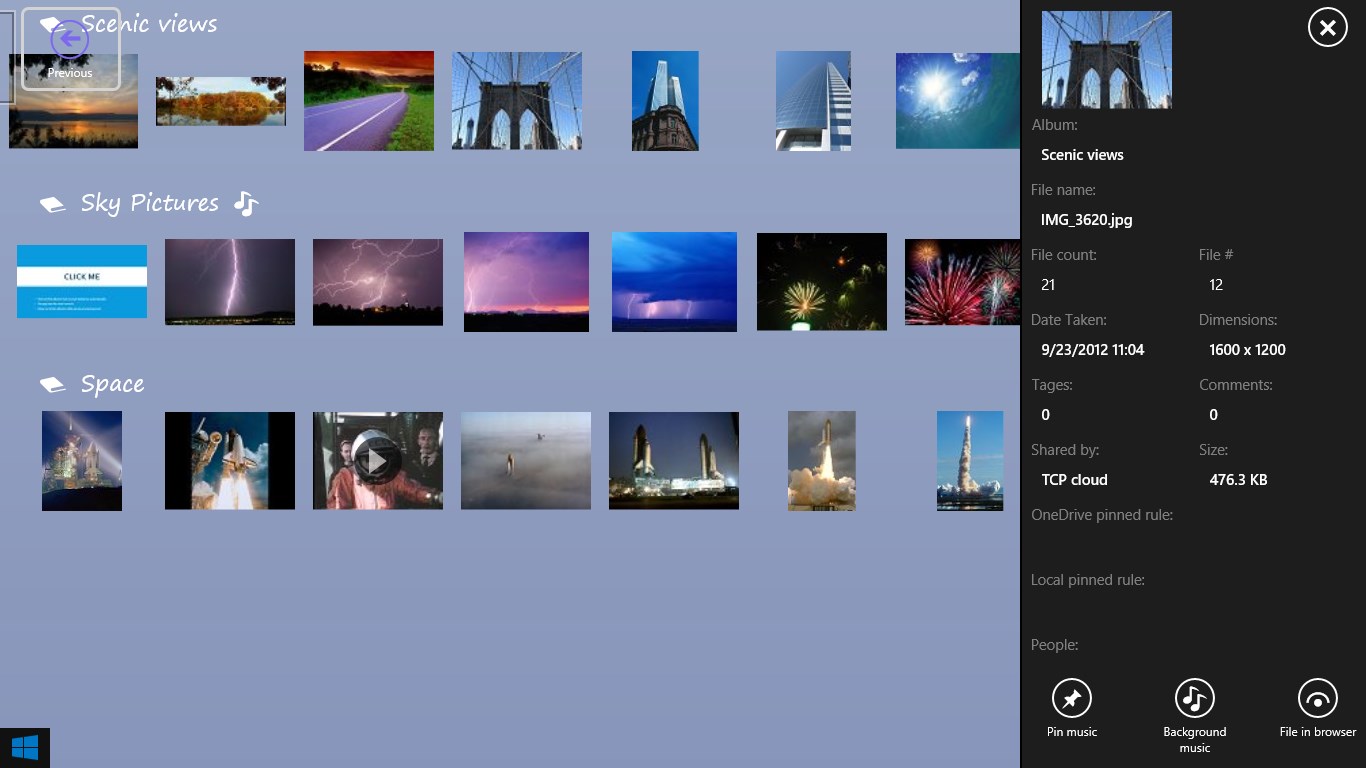Click File in browser icon

pyautogui.click(x=1317, y=698)
